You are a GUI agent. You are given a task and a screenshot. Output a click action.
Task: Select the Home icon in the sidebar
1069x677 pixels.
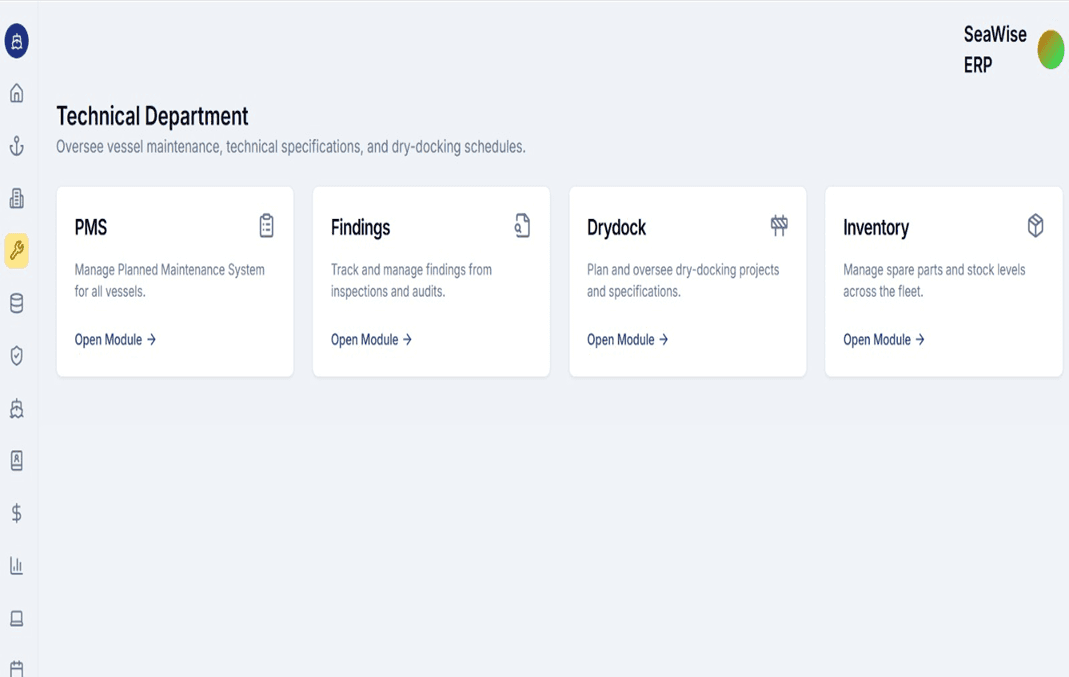(x=16, y=92)
